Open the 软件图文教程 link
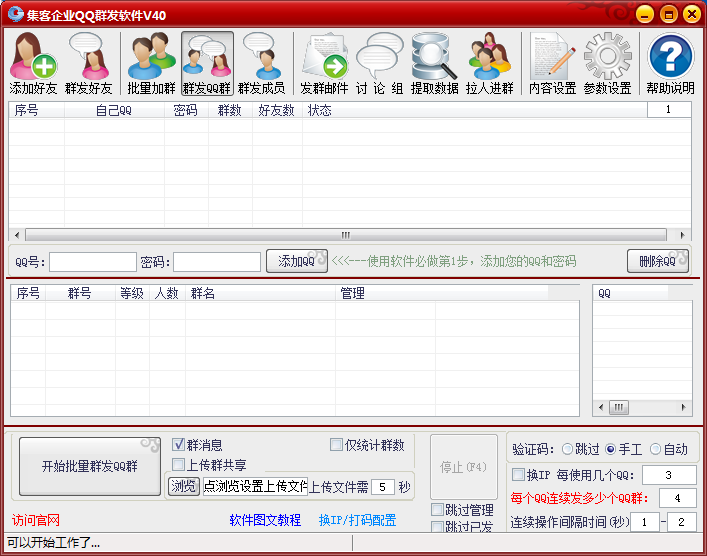The image size is (707, 556). click(x=265, y=520)
